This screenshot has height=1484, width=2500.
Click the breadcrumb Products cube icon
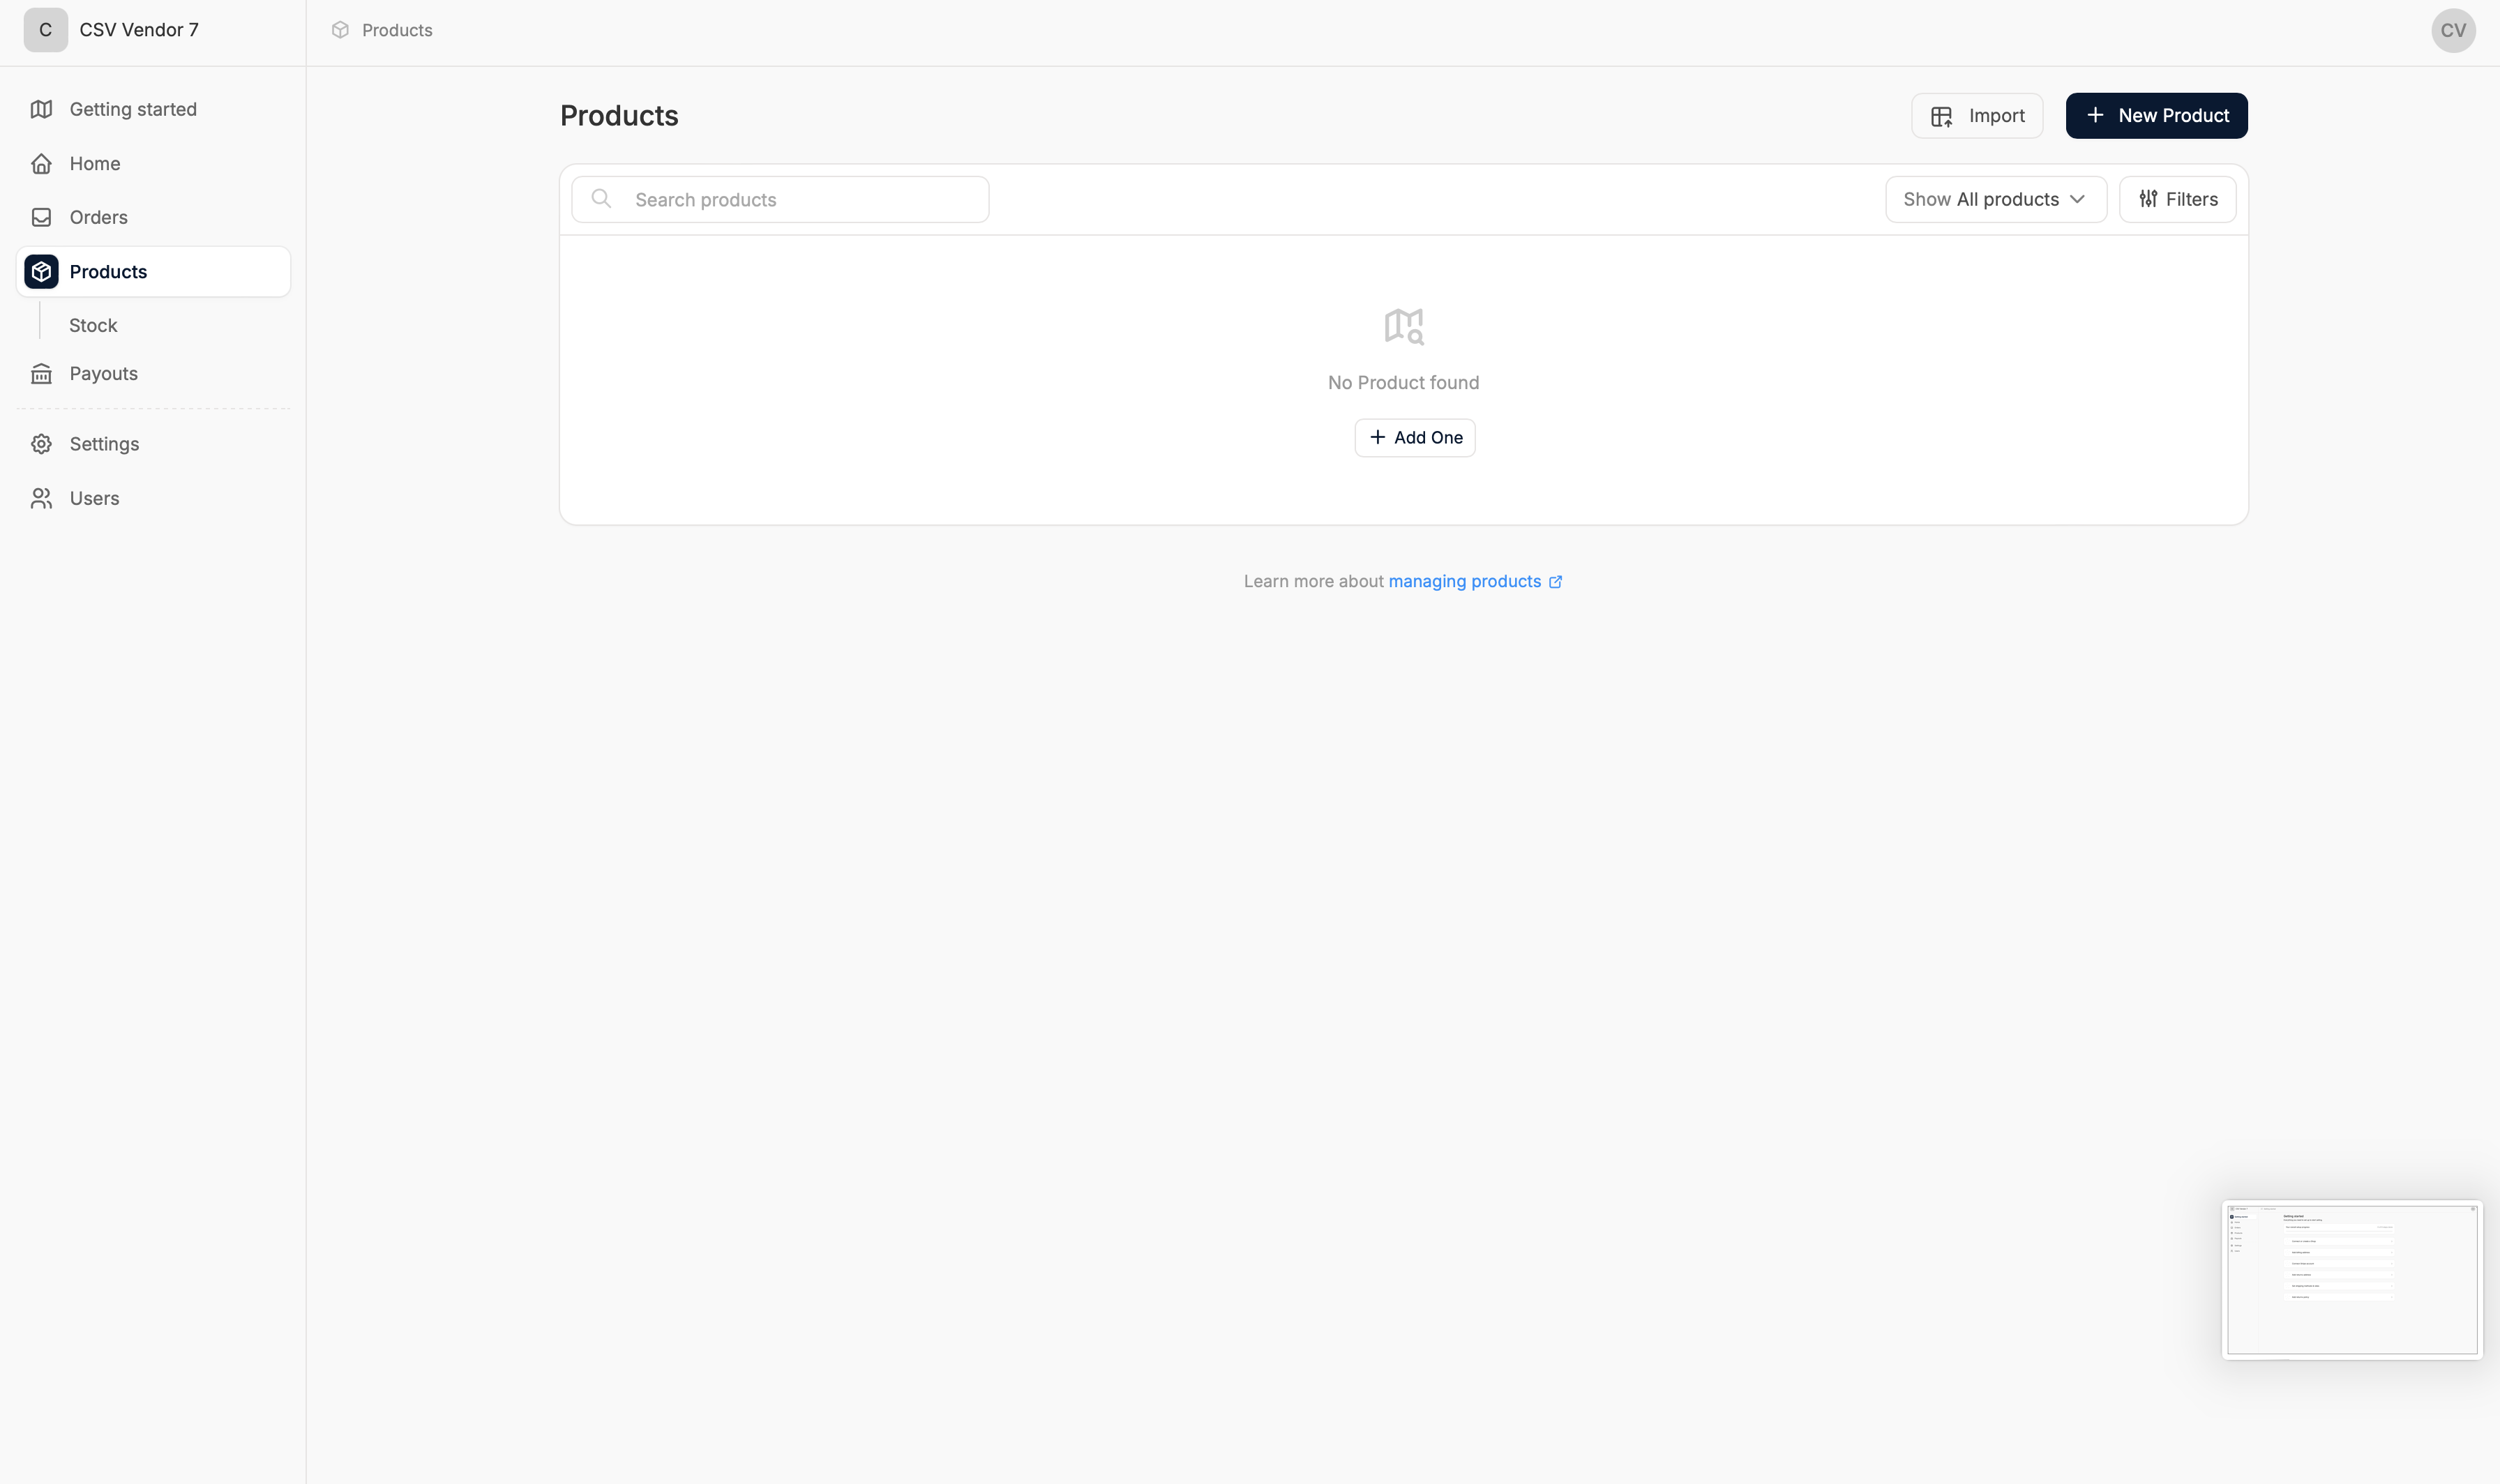pyautogui.click(x=340, y=30)
